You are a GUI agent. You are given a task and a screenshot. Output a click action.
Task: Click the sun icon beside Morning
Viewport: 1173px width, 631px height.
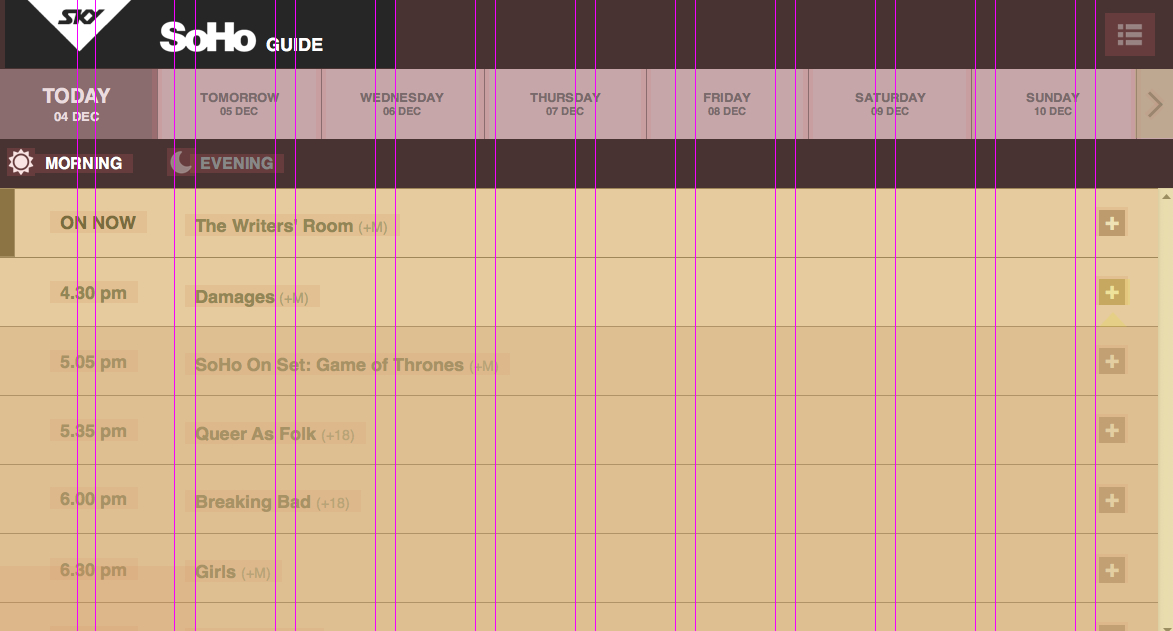21,162
